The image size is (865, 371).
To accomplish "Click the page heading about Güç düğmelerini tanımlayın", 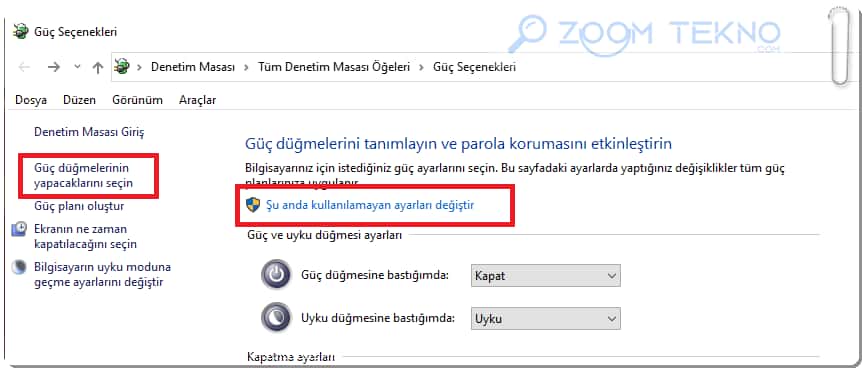I will pyautogui.click(x=458, y=144).
